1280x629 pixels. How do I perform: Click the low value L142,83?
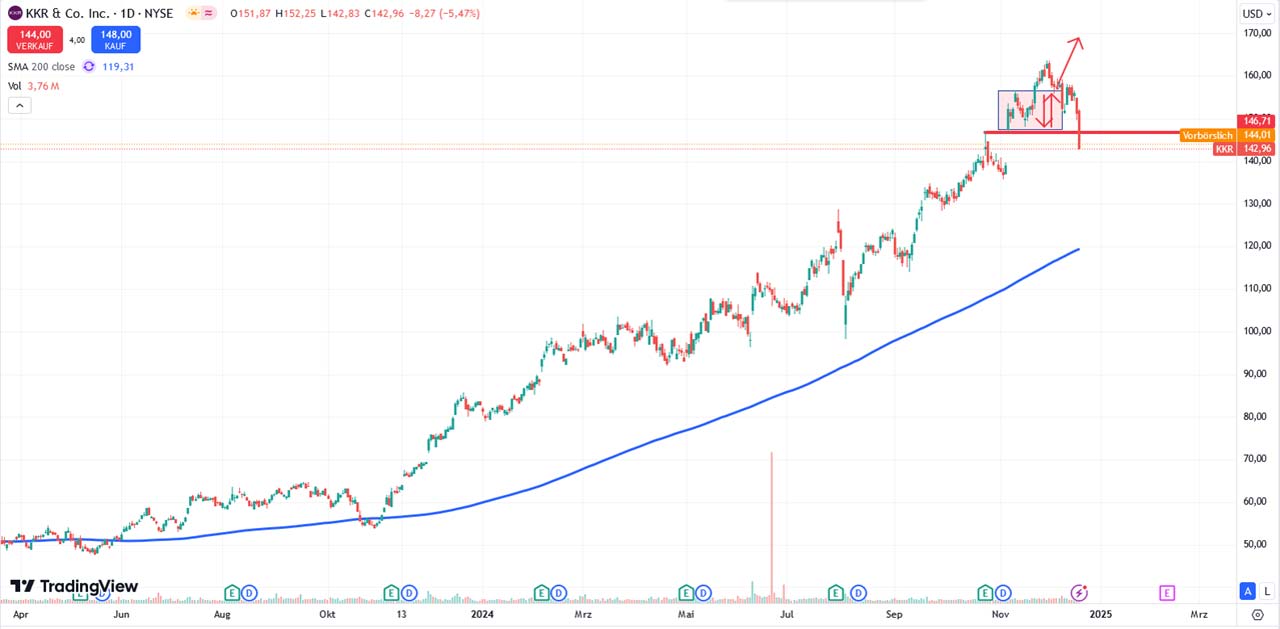click(338, 13)
